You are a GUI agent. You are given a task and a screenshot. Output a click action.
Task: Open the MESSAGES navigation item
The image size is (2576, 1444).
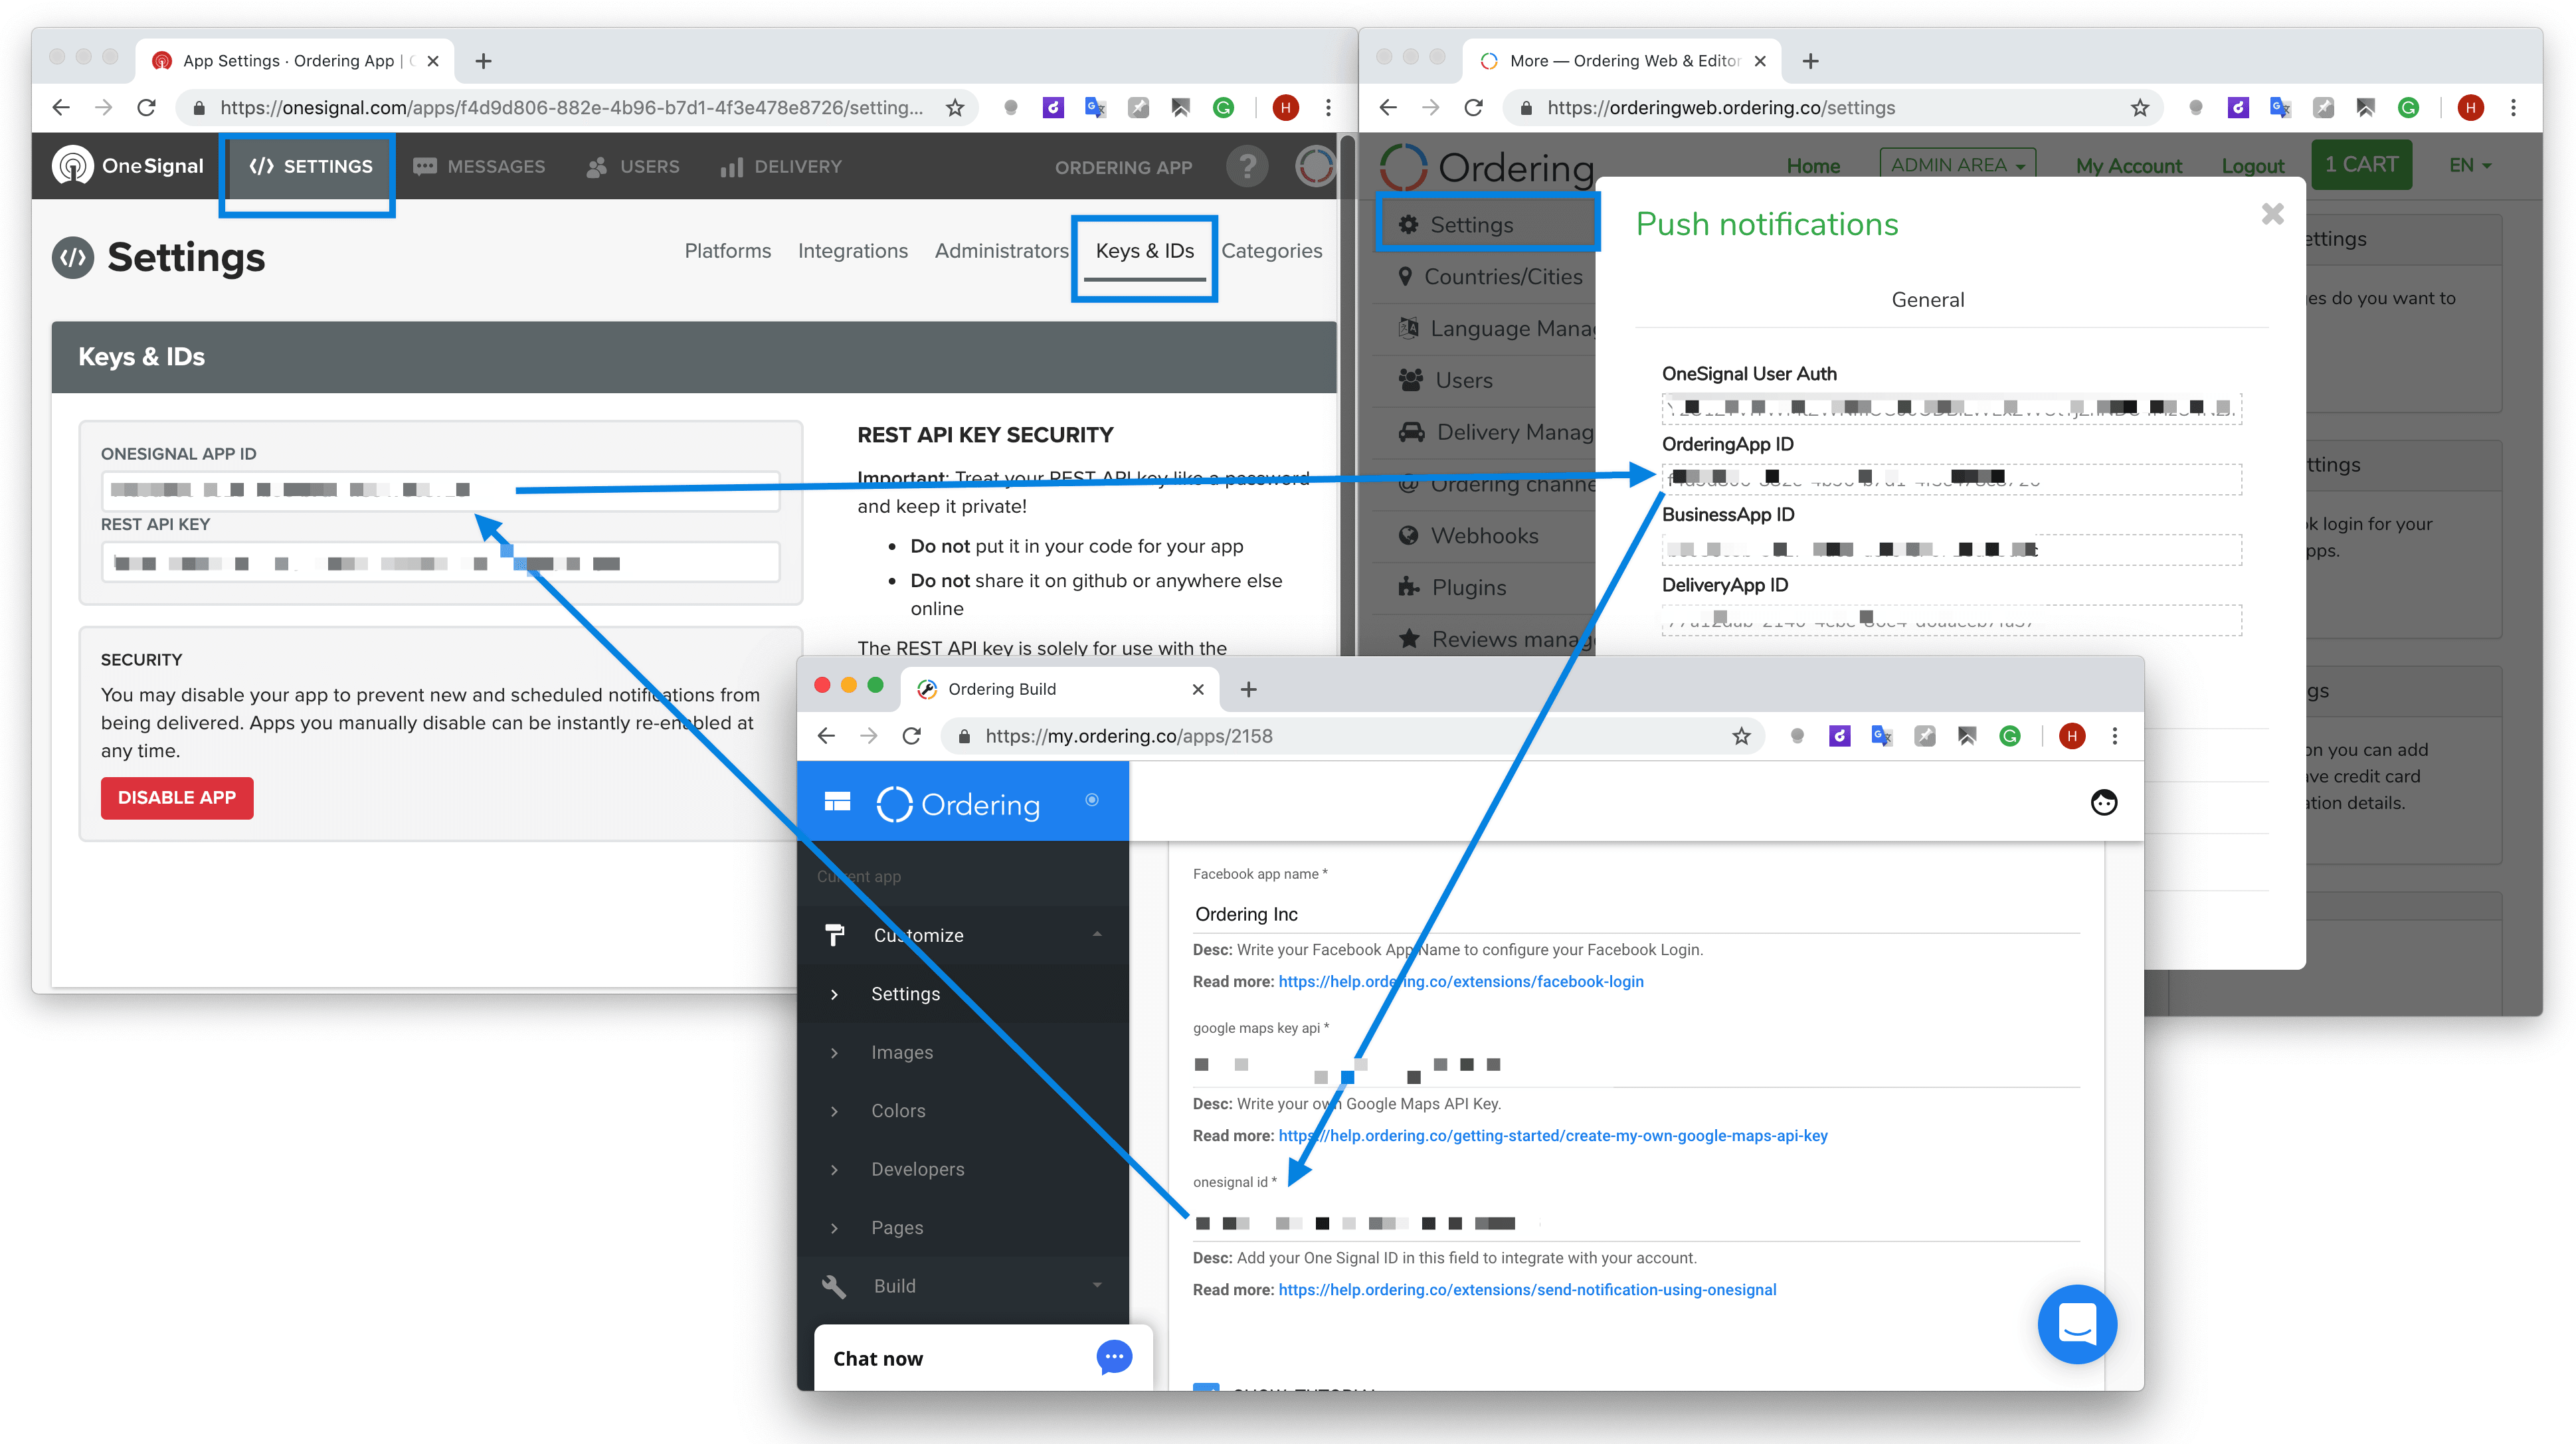click(x=479, y=167)
